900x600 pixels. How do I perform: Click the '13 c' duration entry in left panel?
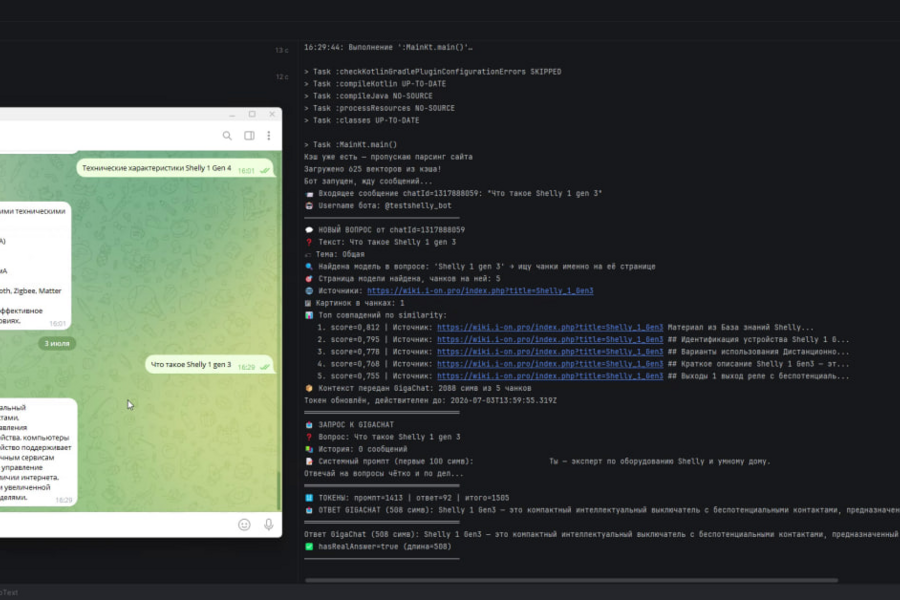(x=282, y=51)
